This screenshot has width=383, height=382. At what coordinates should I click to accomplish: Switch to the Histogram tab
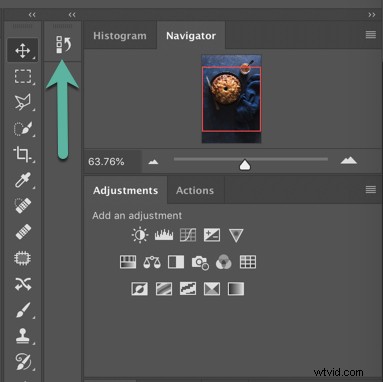click(x=120, y=36)
